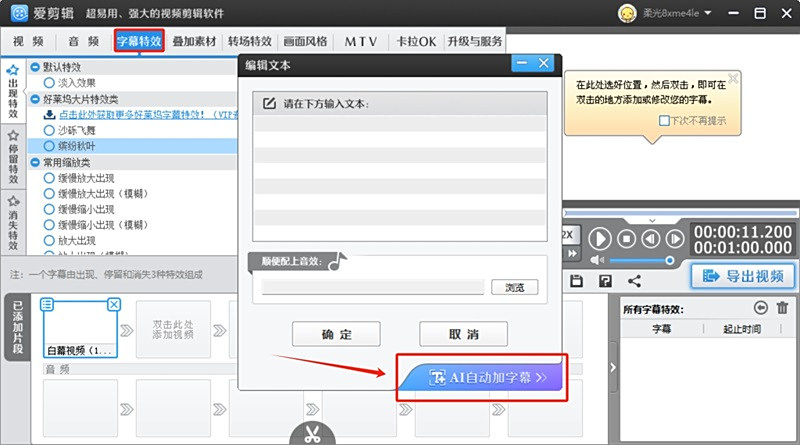Click the edit pencil icon in text header
Screen dimensions: 800x445
pyautogui.click(x=269, y=103)
